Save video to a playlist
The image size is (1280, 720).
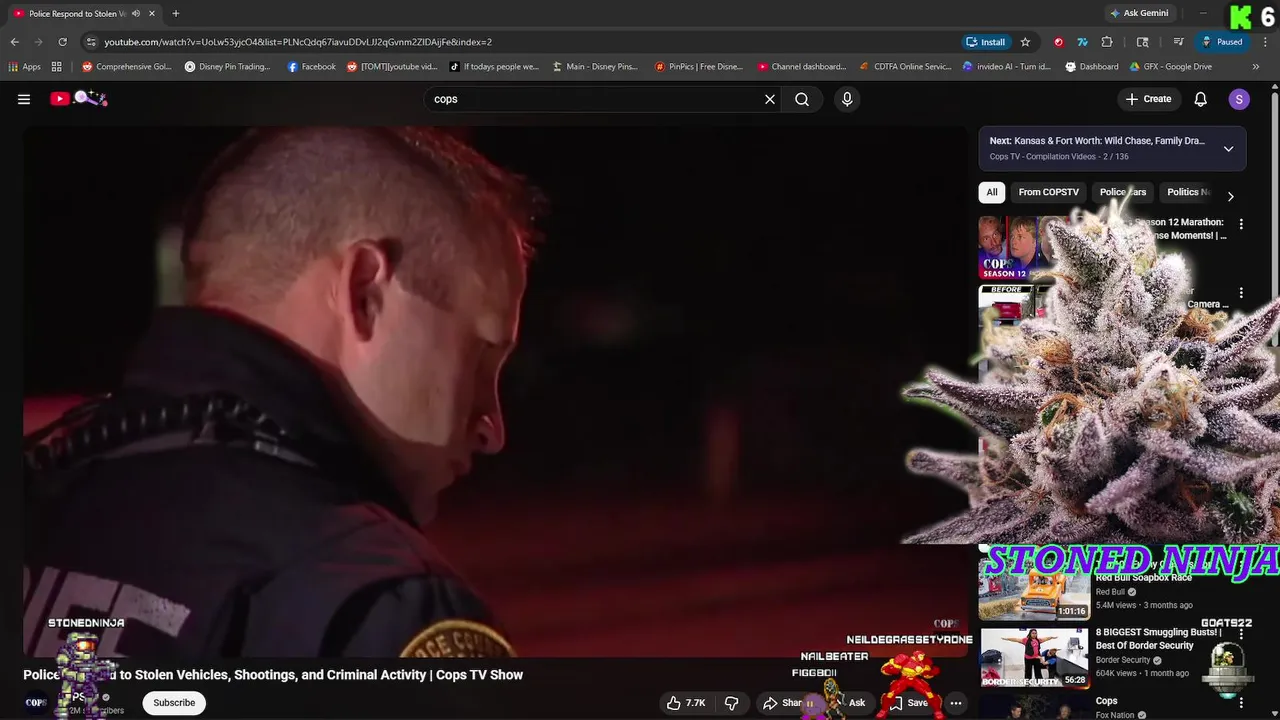point(909,703)
